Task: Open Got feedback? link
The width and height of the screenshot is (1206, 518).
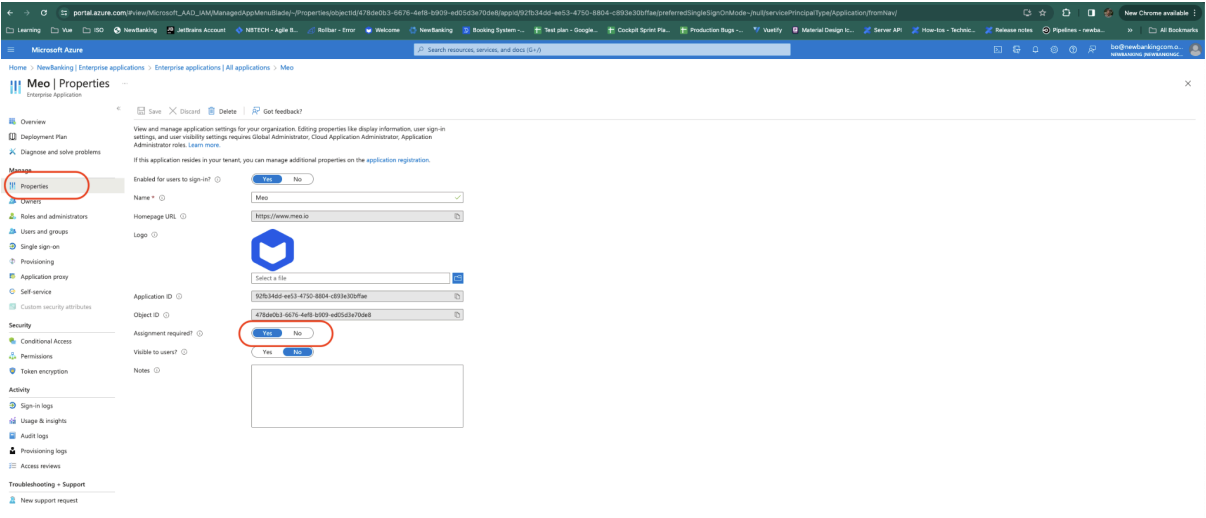Action: point(277,111)
